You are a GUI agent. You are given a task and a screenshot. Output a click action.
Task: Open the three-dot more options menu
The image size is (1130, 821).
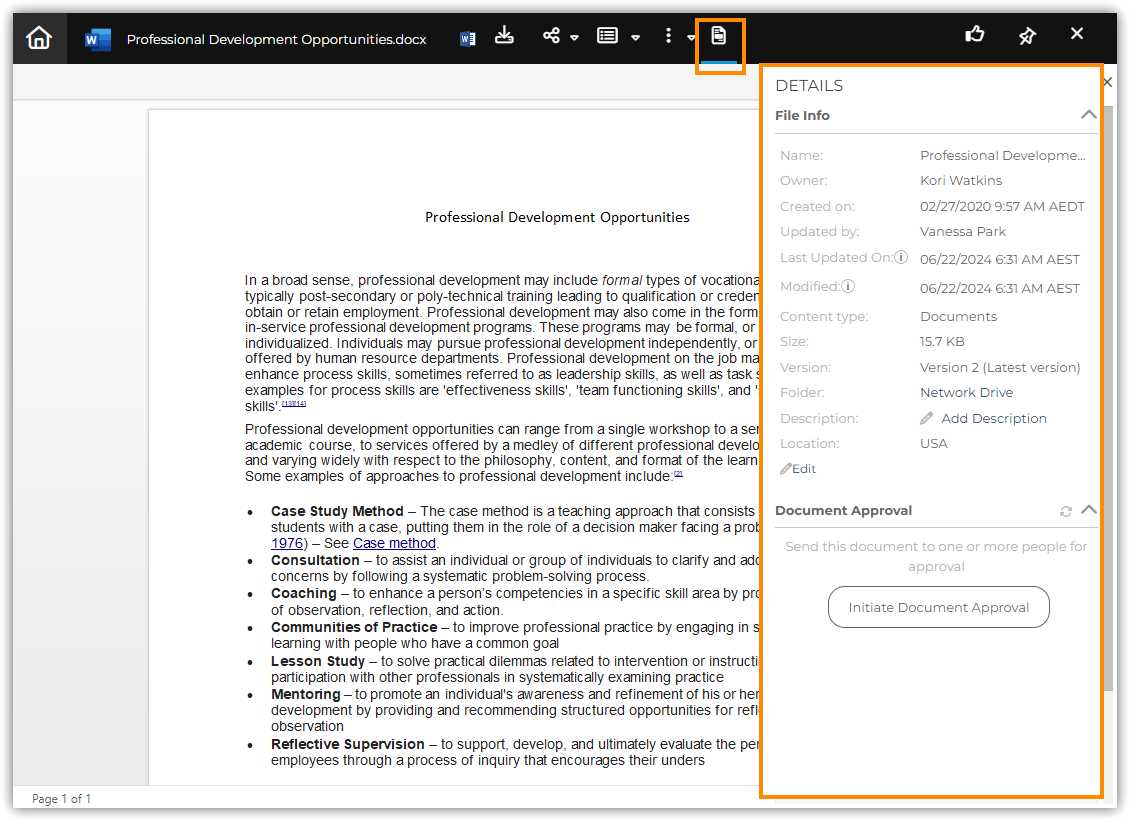pyautogui.click(x=668, y=36)
